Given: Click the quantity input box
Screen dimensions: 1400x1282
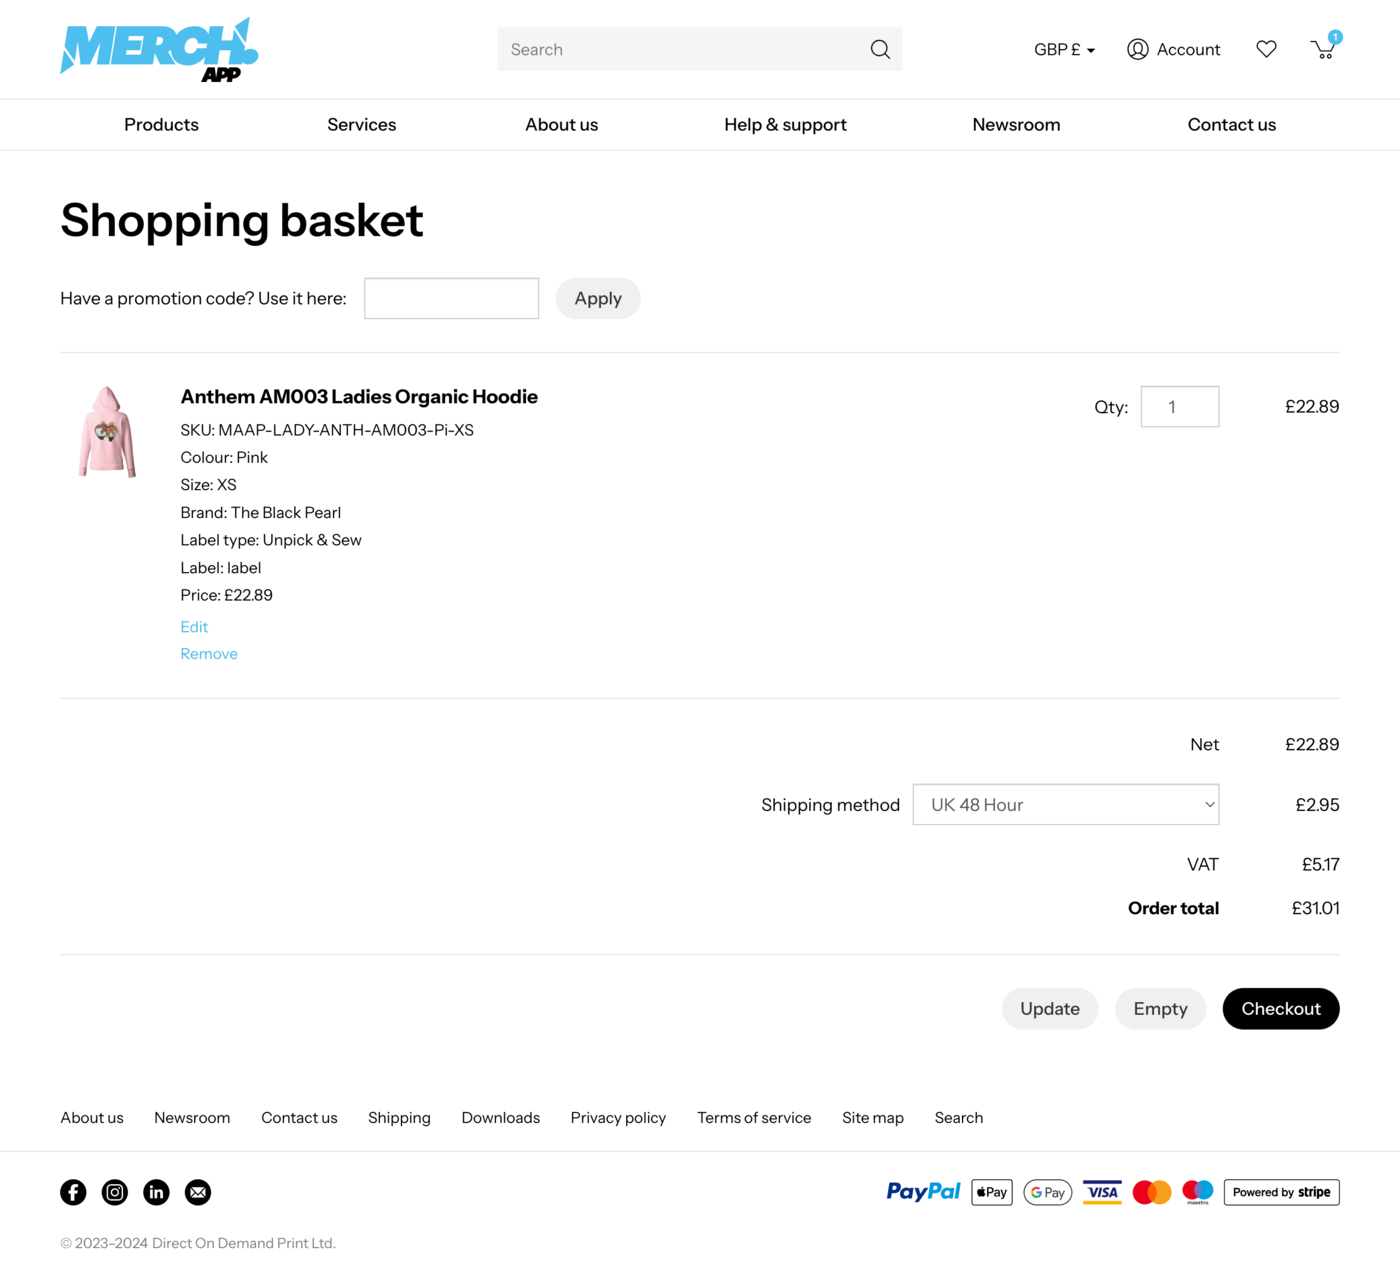Looking at the screenshot, I should 1179,407.
